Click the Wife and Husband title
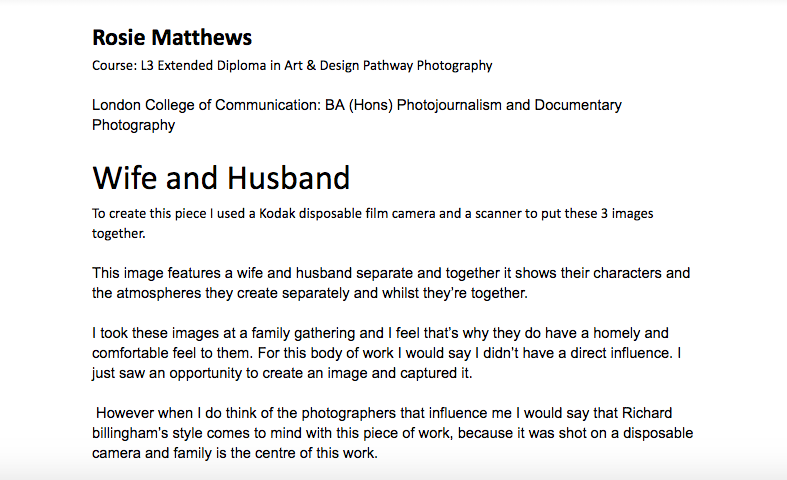787x480 pixels. click(221, 178)
